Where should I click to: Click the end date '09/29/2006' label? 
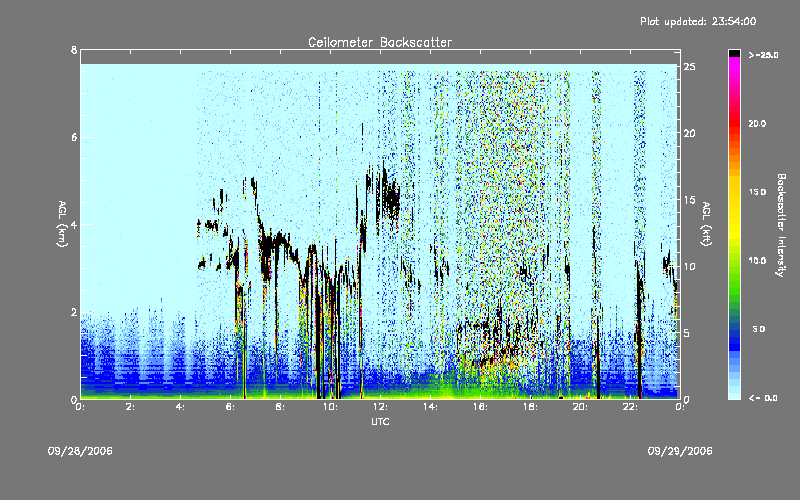pyautogui.click(x=680, y=451)
